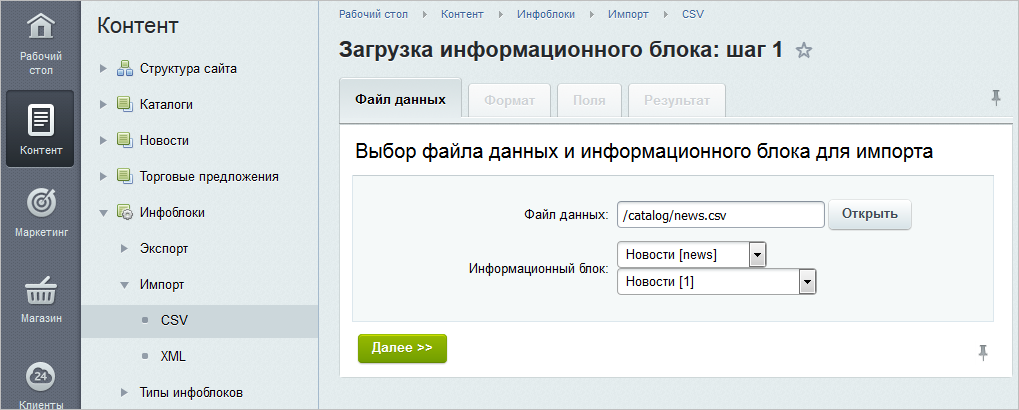Click the pin icon beside Далее button
Screen dimensions: 1019x410
(x=983, y=351)
